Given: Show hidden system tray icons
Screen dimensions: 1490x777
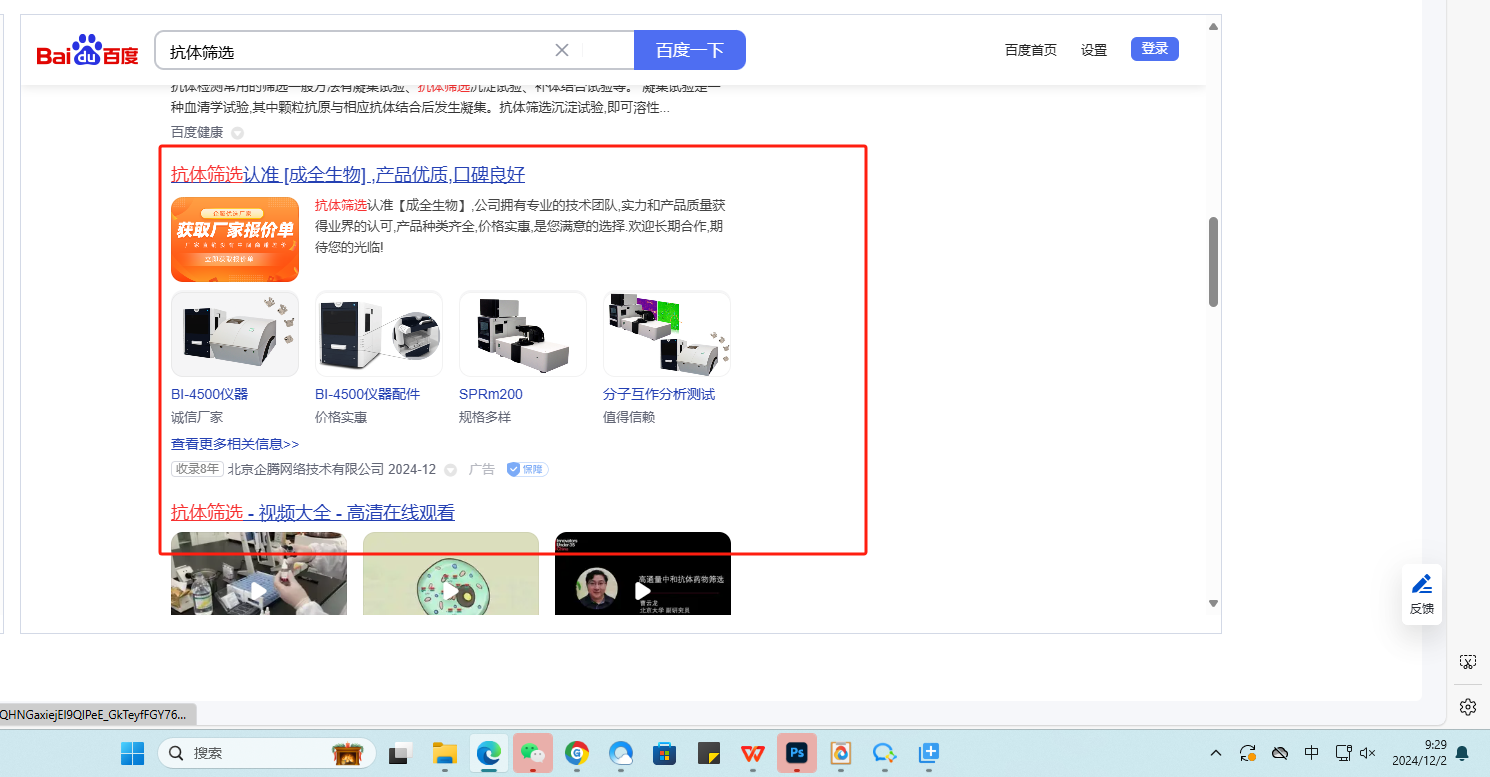Looking at the screenshot, I should (1216, 753).
